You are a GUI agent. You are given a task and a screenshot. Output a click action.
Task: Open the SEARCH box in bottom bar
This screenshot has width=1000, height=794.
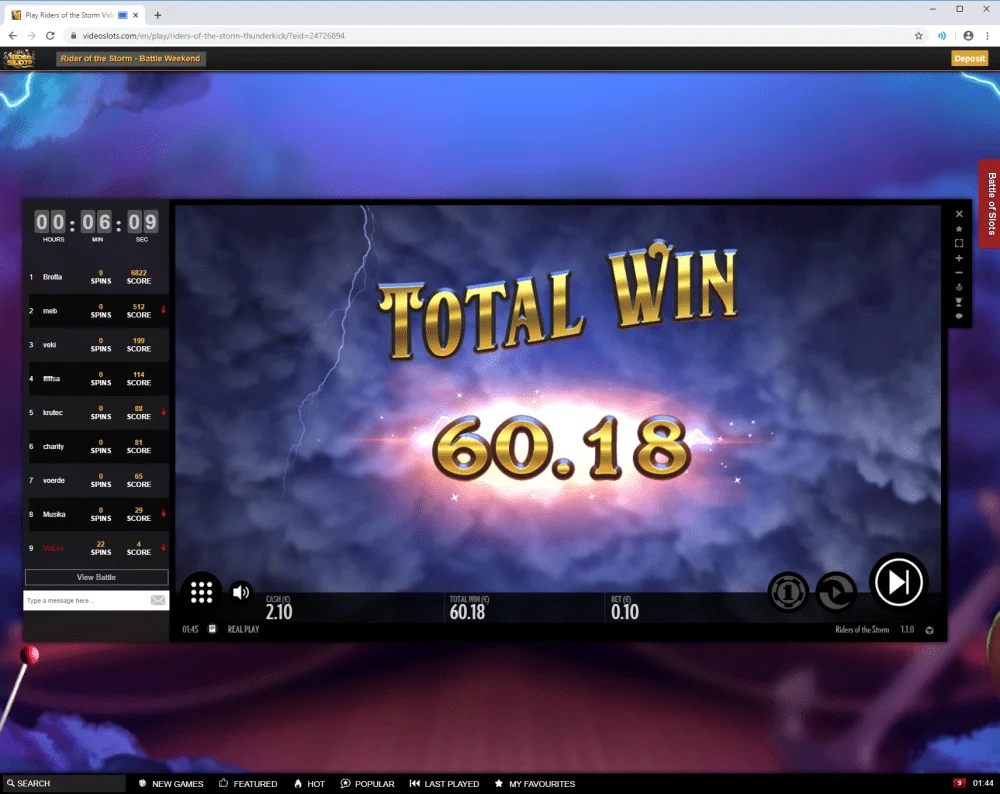tap(64, 783)
